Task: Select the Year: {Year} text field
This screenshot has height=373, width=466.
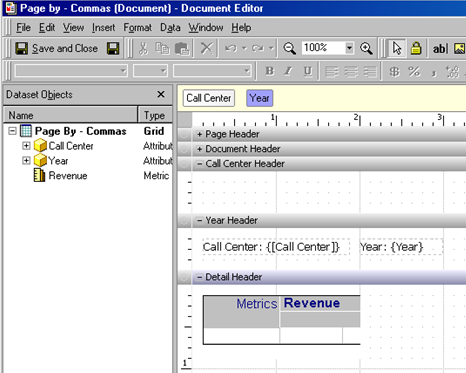Action: pos(401,247)
